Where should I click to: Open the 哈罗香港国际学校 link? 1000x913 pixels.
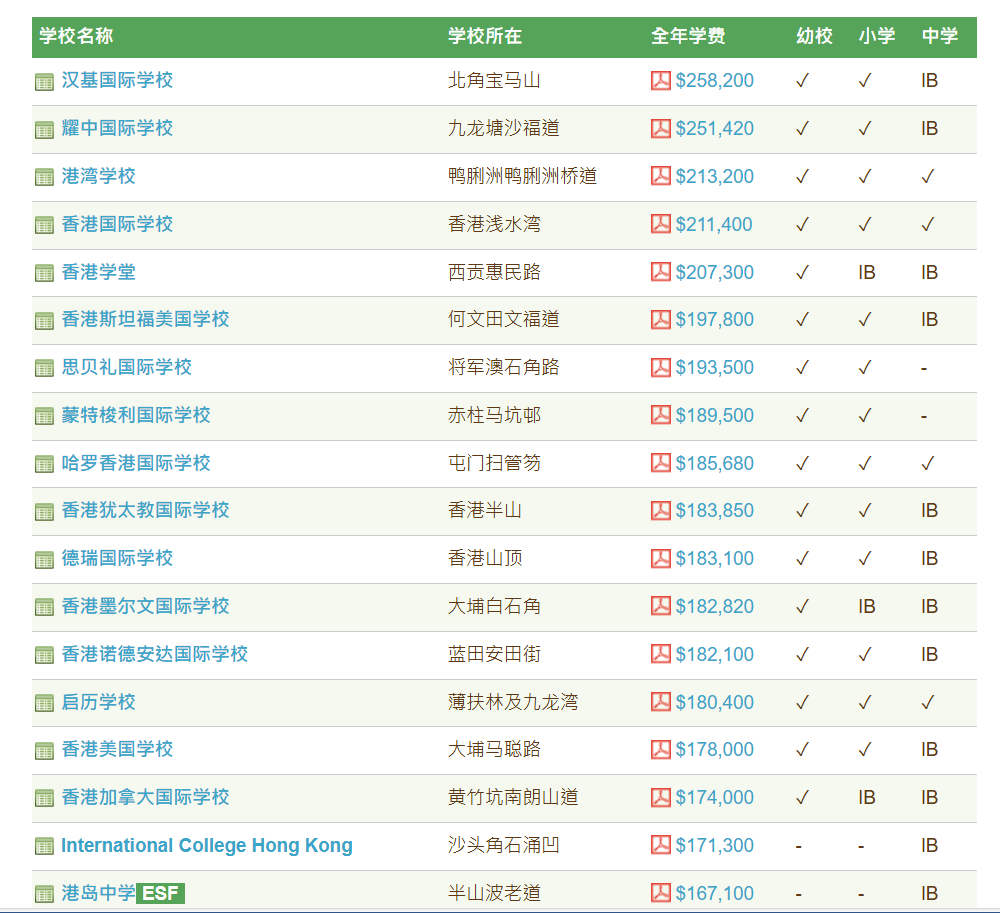pos(136,463)
